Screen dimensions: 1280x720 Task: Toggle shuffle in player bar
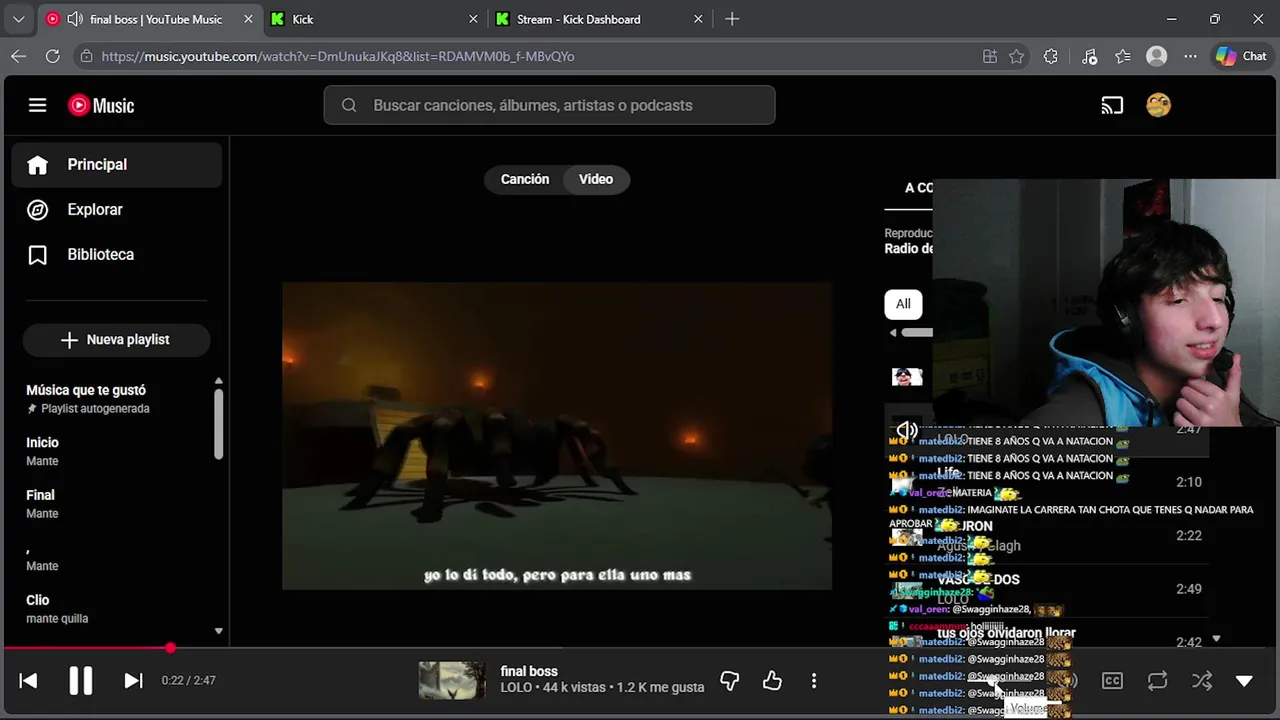[1202, 681]
